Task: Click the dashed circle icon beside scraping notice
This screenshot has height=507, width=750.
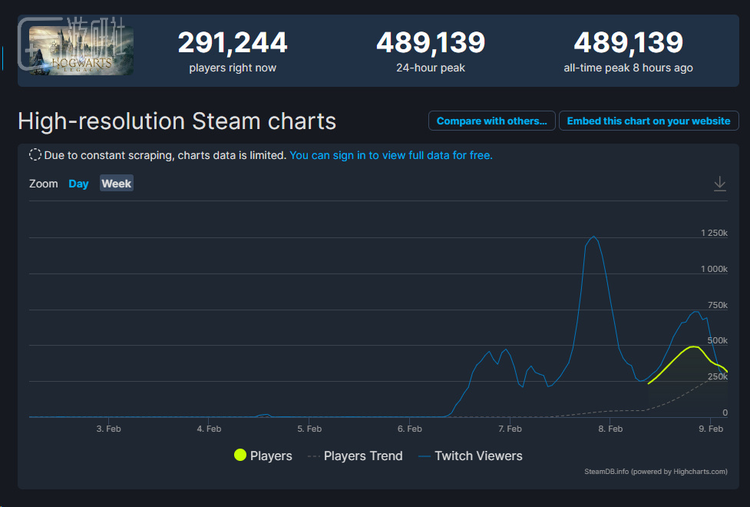Action: pyautogui.click(x=35, y=155)
